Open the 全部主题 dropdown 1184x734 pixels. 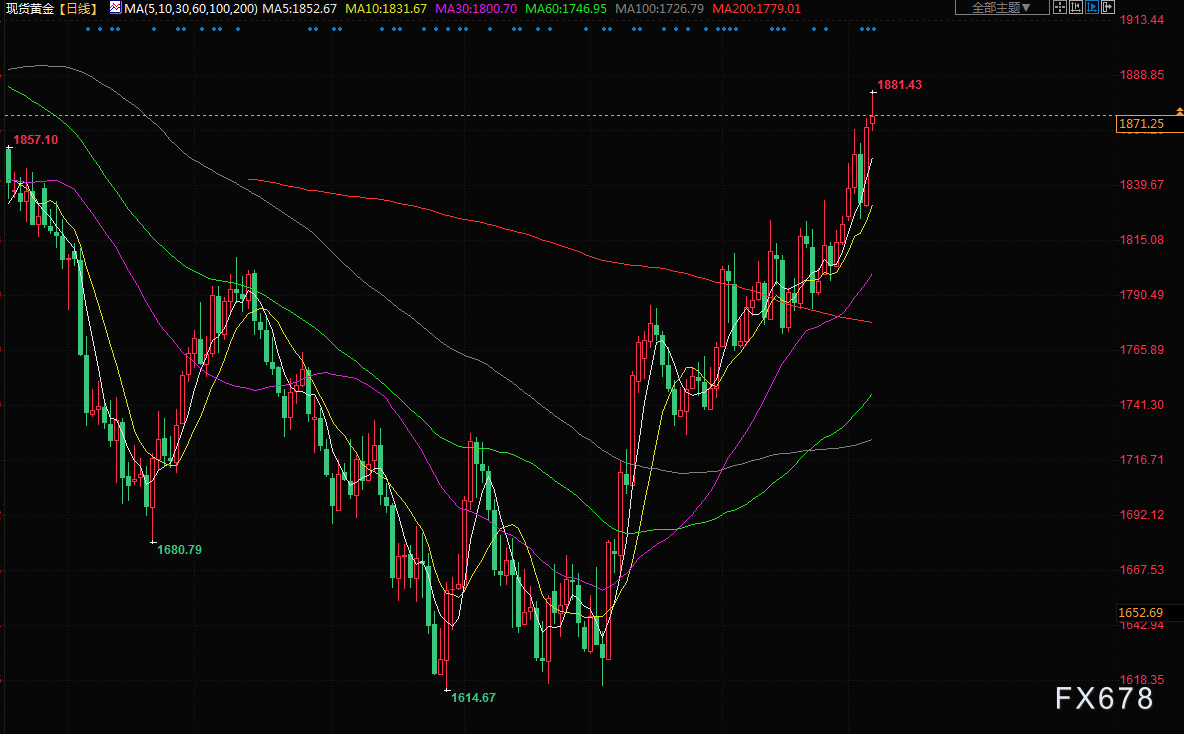pyautogui.click(x=1002, y=7)
